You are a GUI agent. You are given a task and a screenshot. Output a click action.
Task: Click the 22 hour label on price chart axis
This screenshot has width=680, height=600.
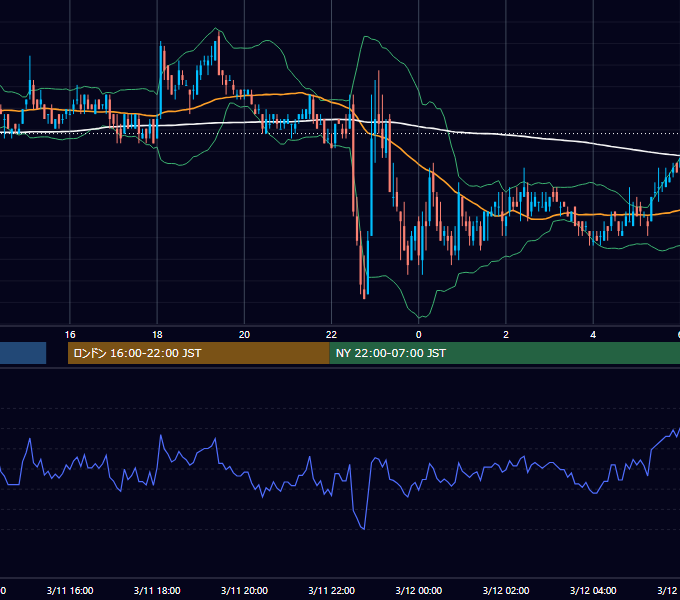pyautogui.click(x=331, y=335)
